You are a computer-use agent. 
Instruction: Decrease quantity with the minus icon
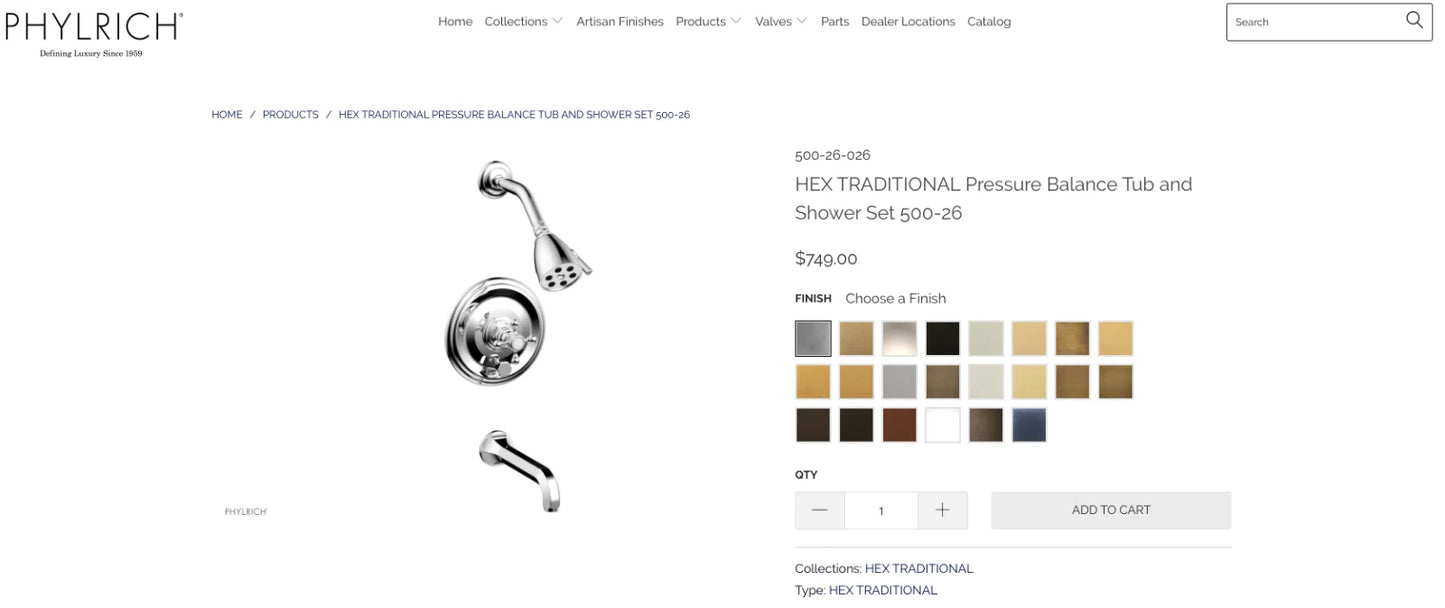[x=820, y=510]
